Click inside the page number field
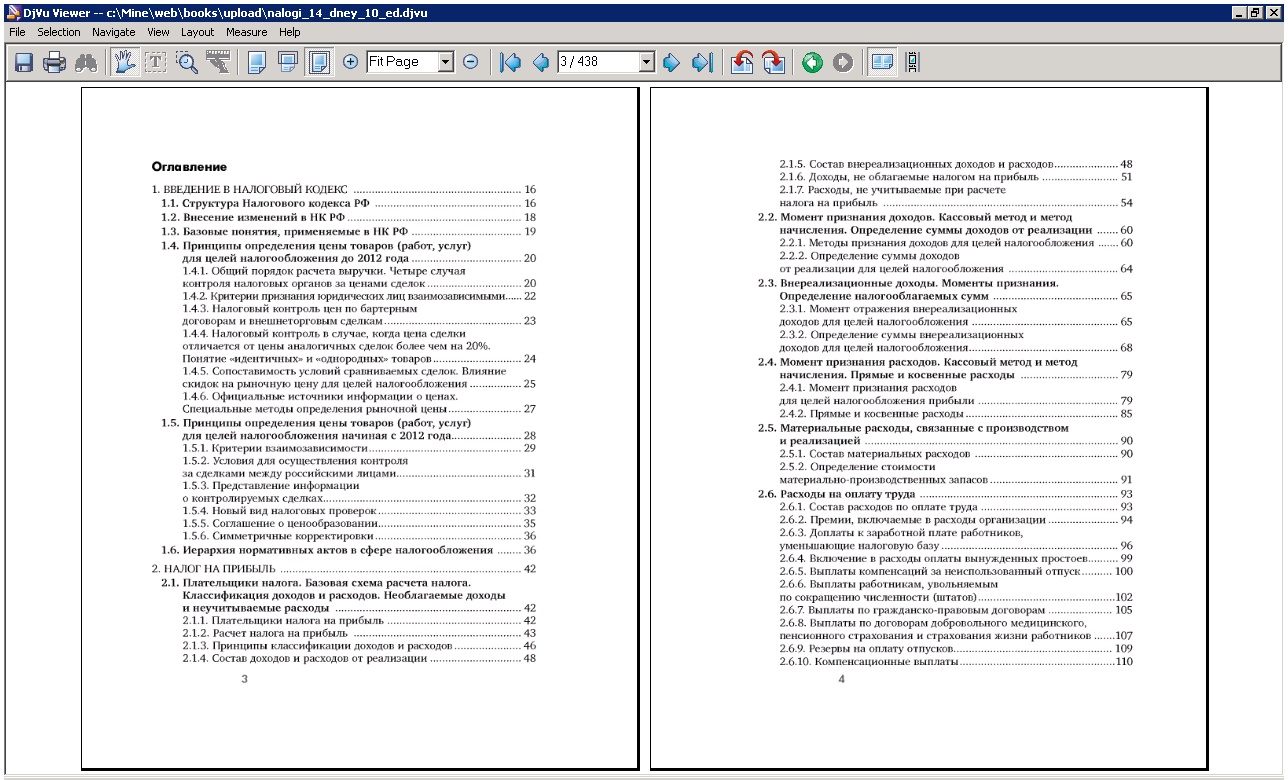Viewport: 1288px width, 780px height. tap(596, 62)
